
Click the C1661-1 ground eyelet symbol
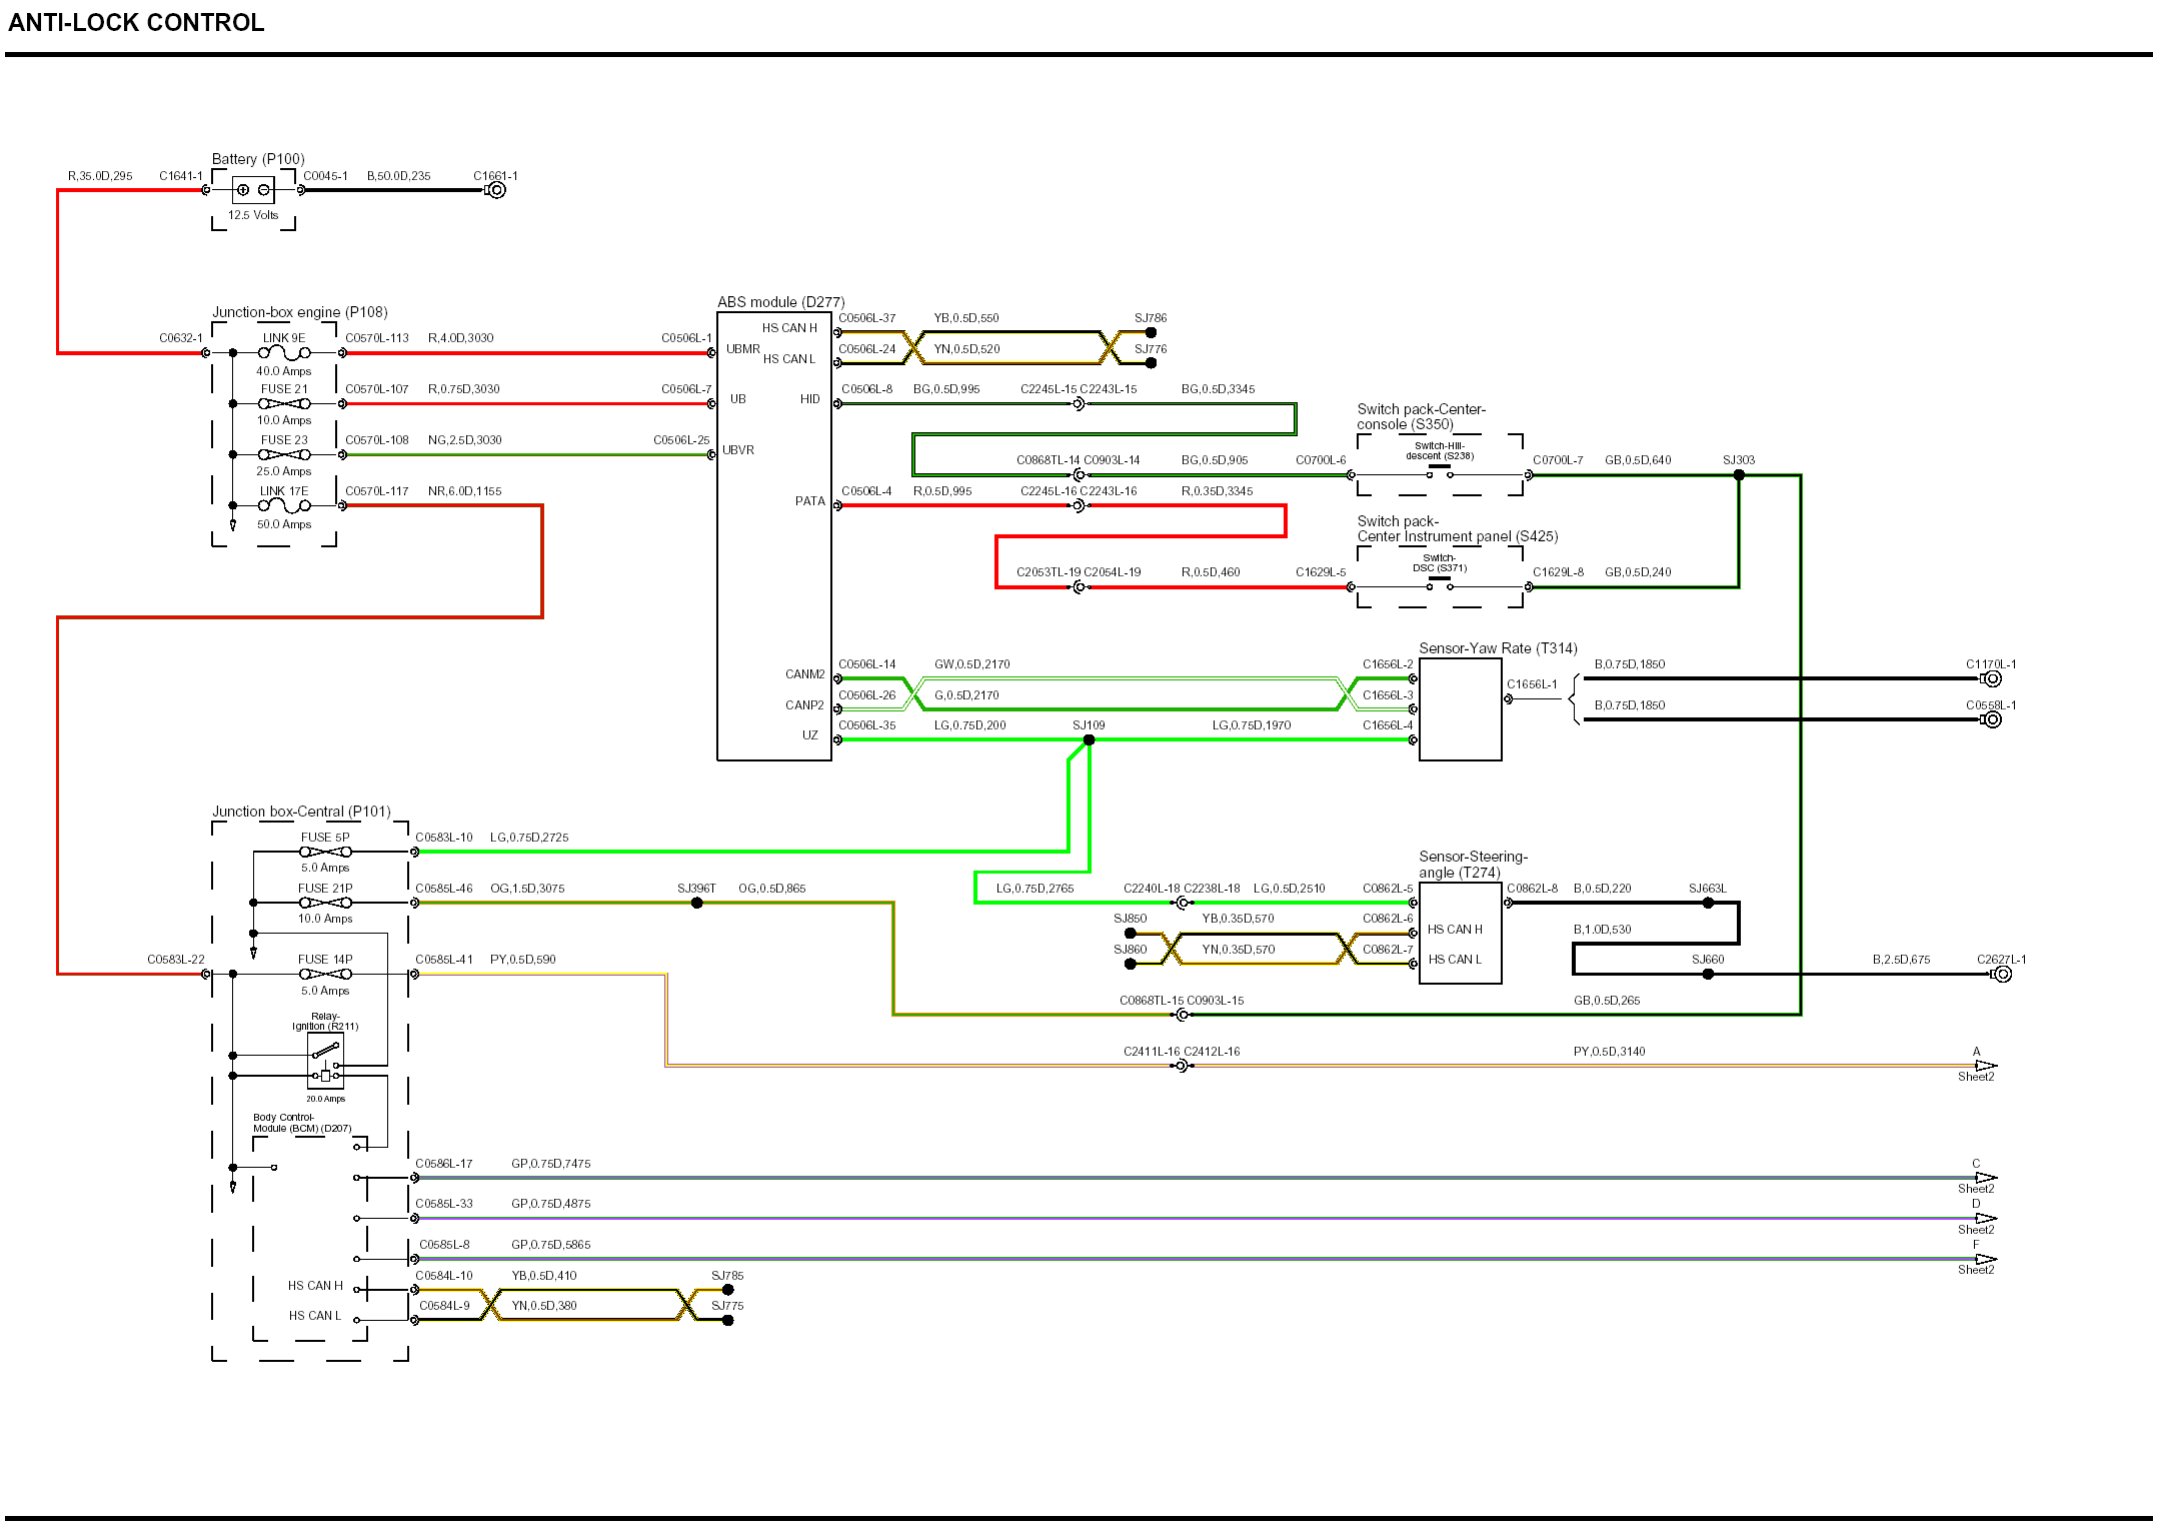point(496,190)
